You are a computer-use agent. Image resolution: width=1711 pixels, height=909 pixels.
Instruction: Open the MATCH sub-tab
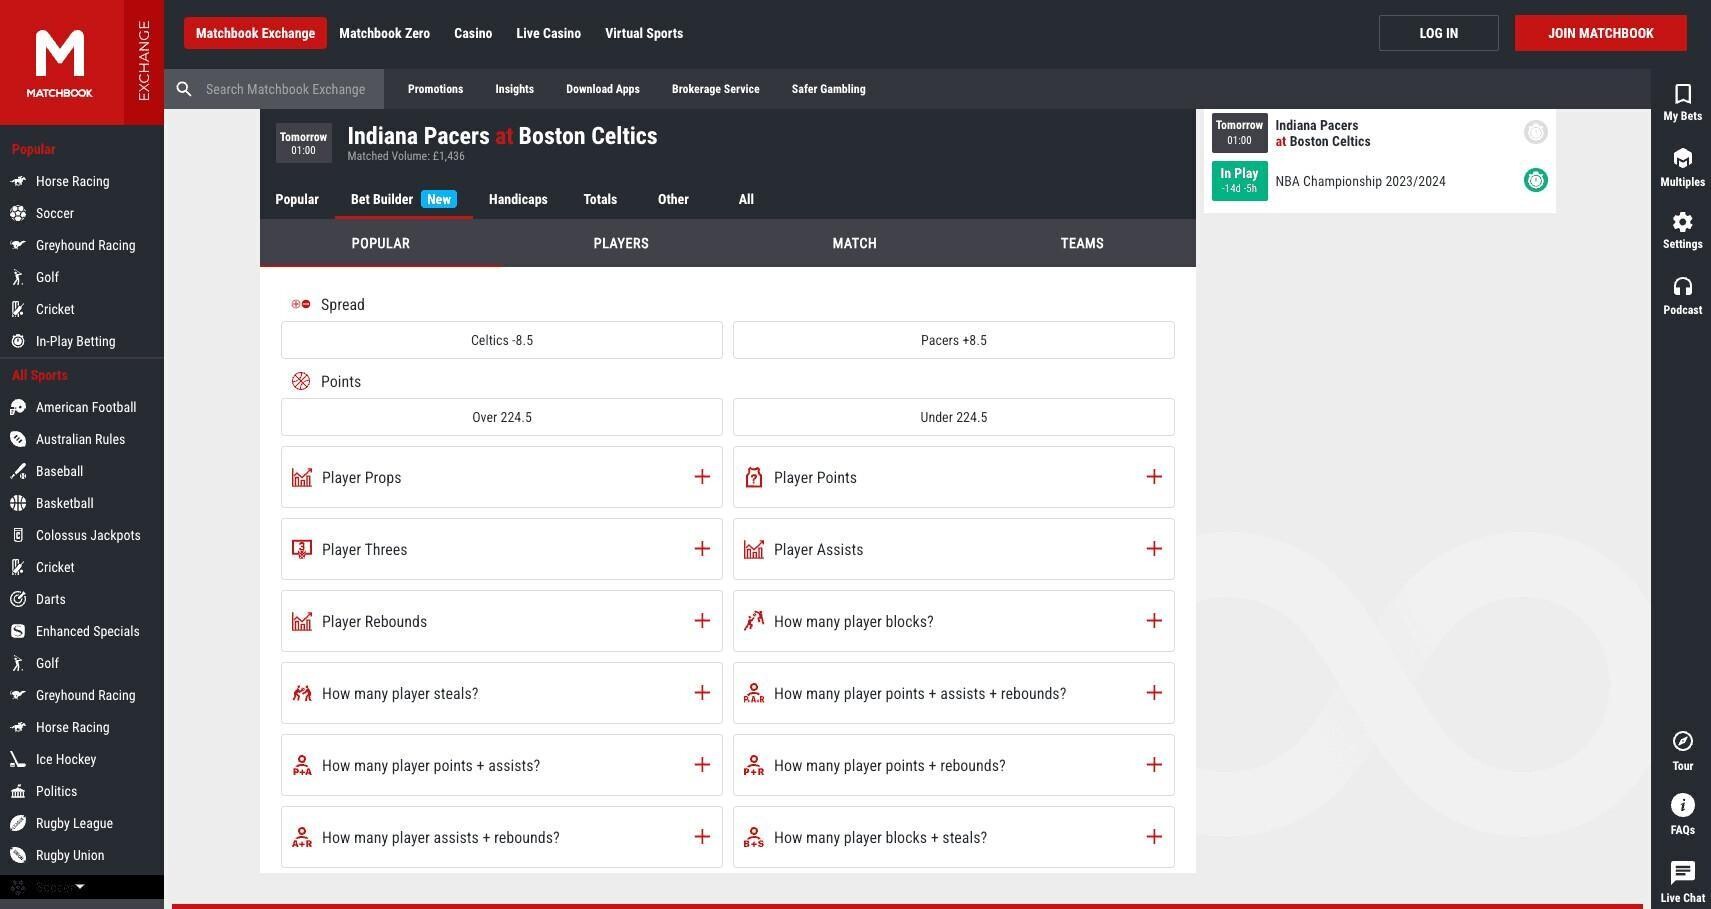pyautogui.click(x=854, y=243)
